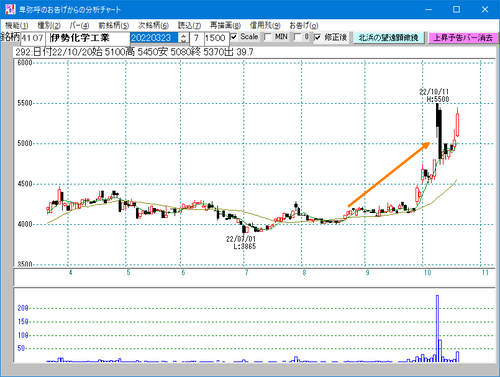Open the 機能(1) menu
Image resolution: width=500 pixels, height=377 pixels.
[17, 25]
